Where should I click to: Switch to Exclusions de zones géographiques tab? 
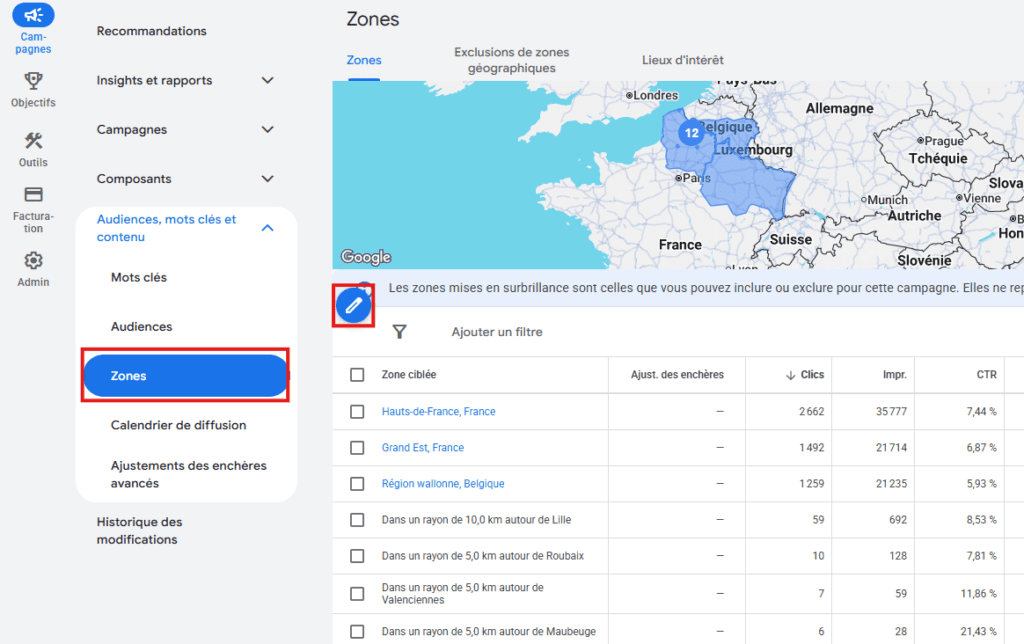point(511,60)
